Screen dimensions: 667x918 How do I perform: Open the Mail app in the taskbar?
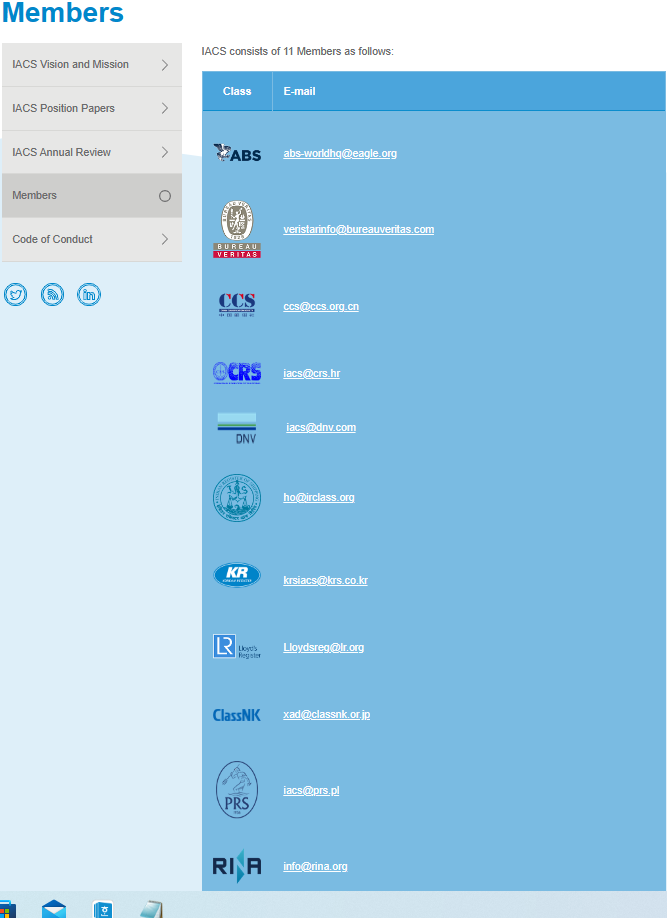[x=54, y=909]
